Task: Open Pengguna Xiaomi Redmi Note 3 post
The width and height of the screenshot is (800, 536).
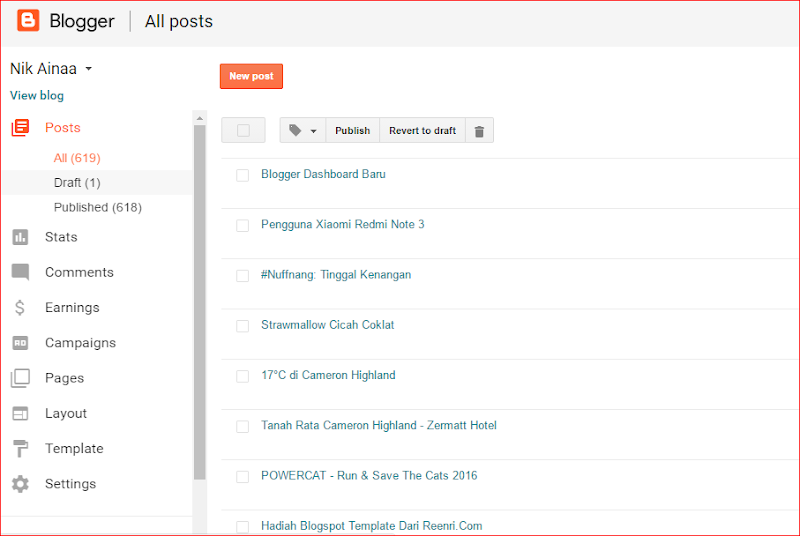Action: click(342, 224)
